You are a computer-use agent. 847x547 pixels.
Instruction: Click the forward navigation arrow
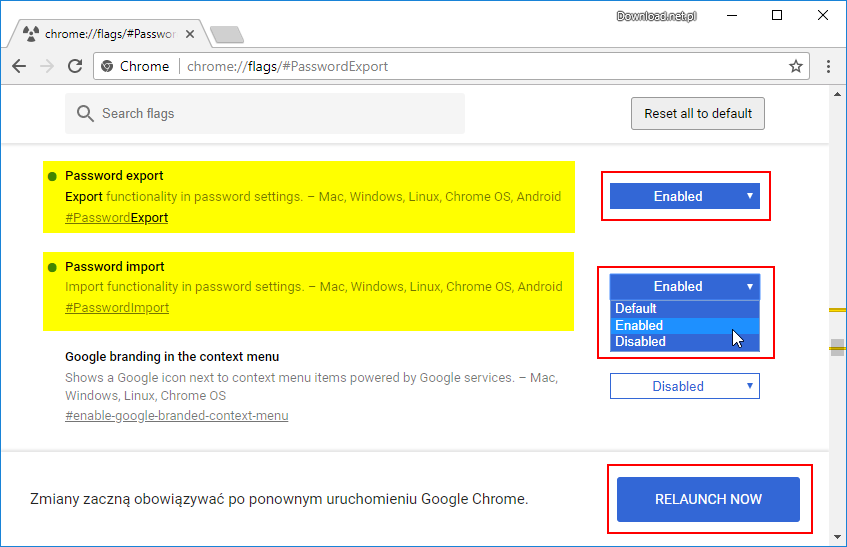tap(47, 66)
